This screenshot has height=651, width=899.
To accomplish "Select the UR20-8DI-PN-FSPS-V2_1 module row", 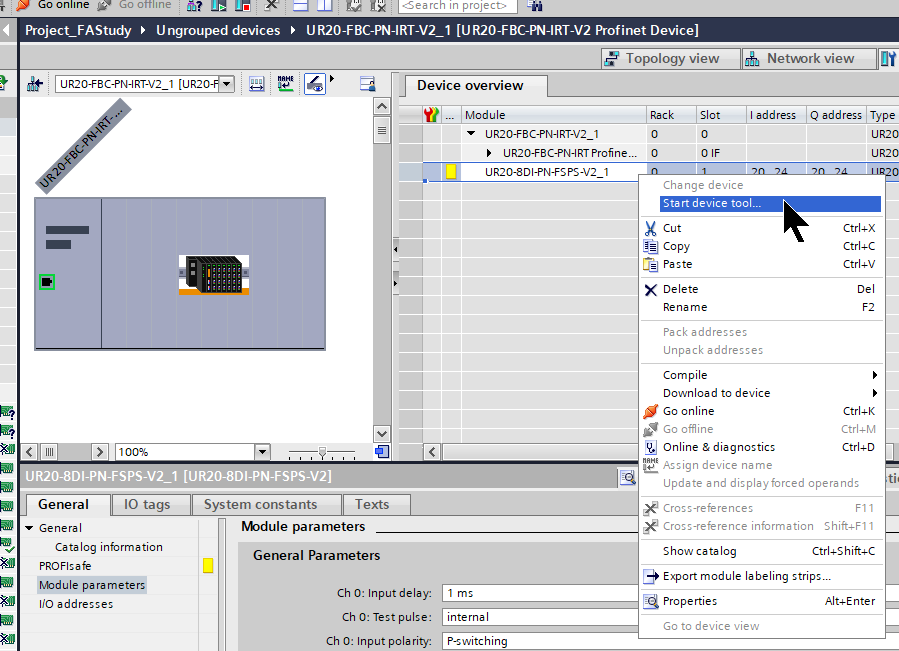I will coord(546,172).
